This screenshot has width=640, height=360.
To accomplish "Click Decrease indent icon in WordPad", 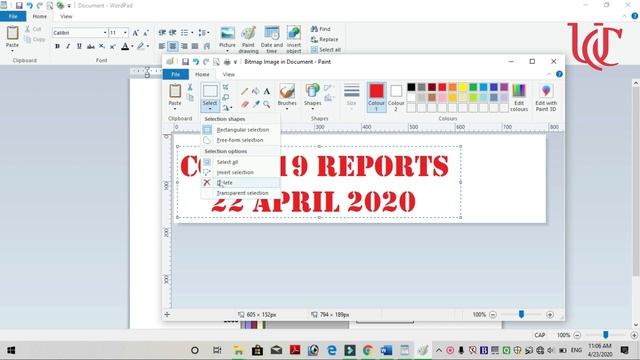I will tap(162, 33).
